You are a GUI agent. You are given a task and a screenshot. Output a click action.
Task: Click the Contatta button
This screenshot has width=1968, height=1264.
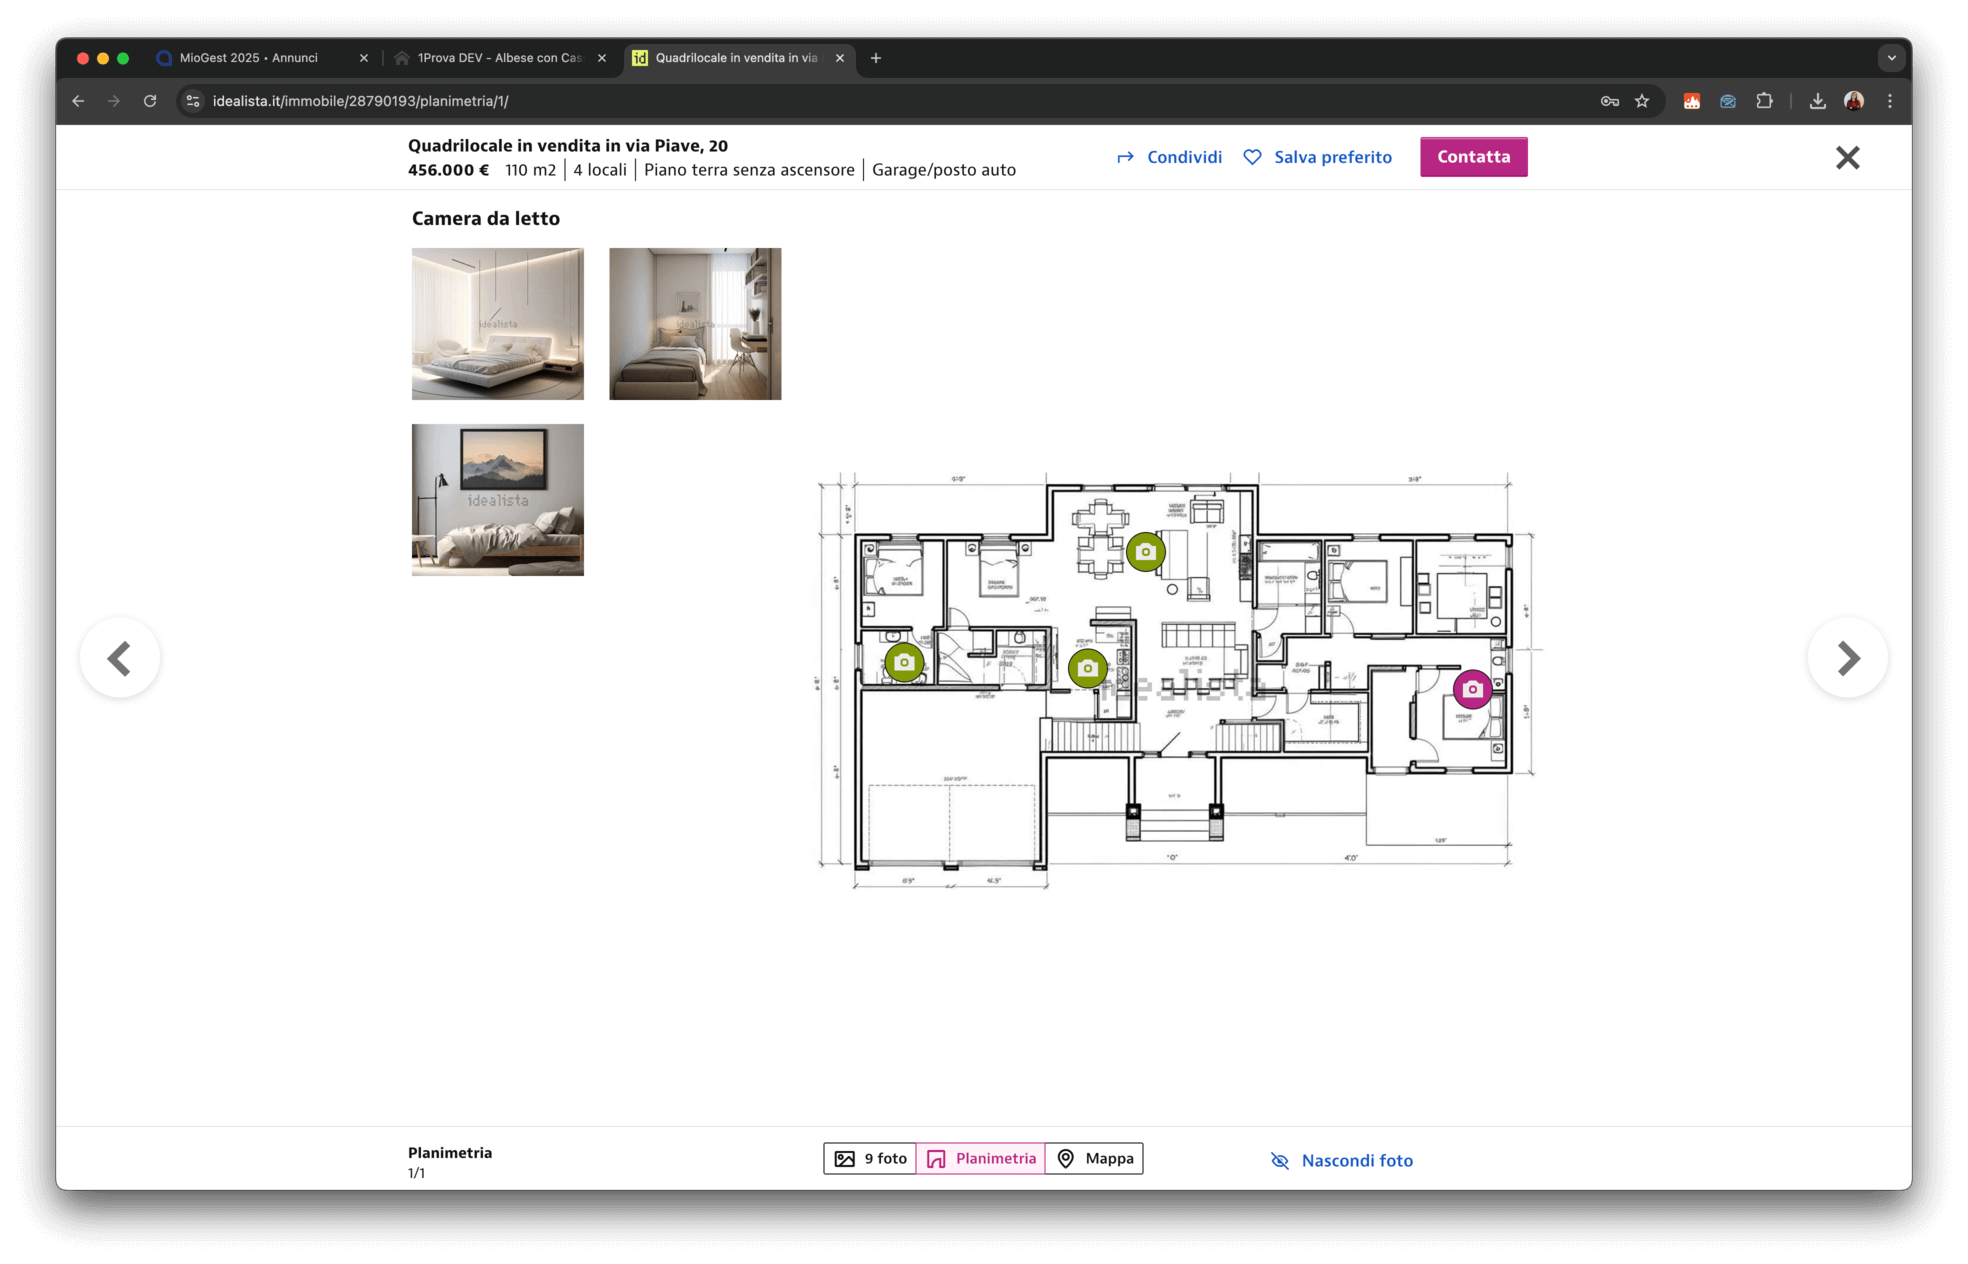[1473, 157]
